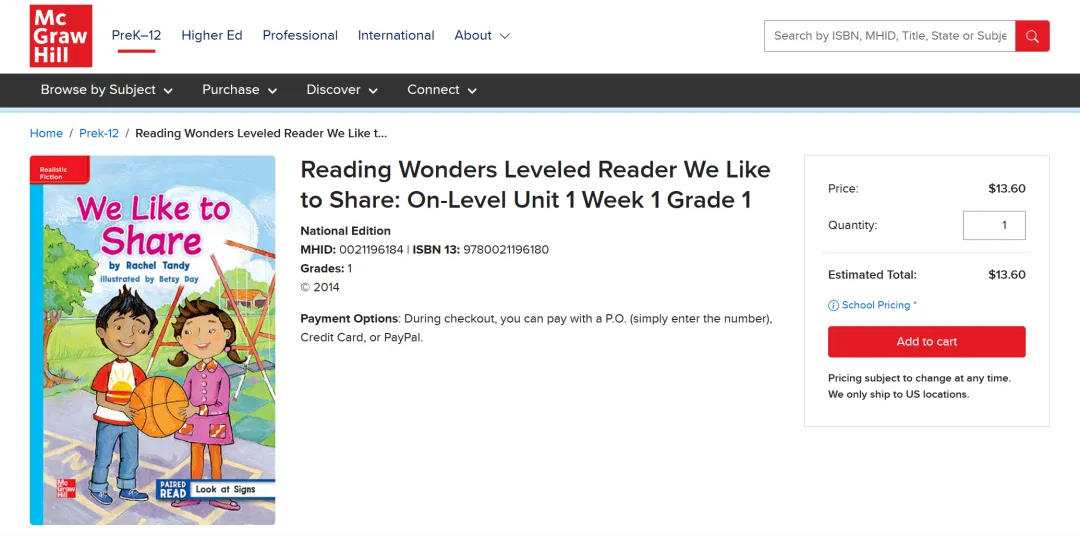Click the School Pricing info icon
1080x536 pixels.
pyautogui.click(x=833, y=305)
